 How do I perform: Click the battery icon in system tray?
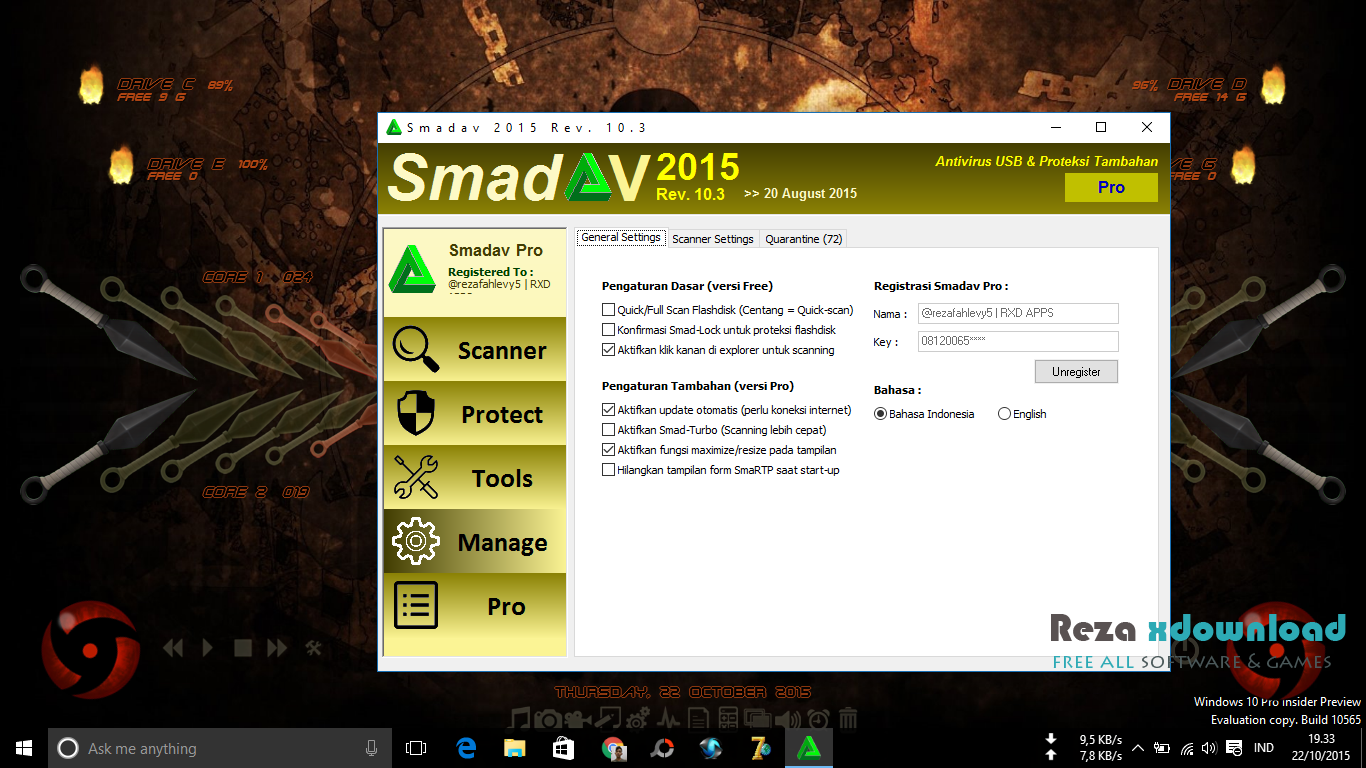(1162, 748)
